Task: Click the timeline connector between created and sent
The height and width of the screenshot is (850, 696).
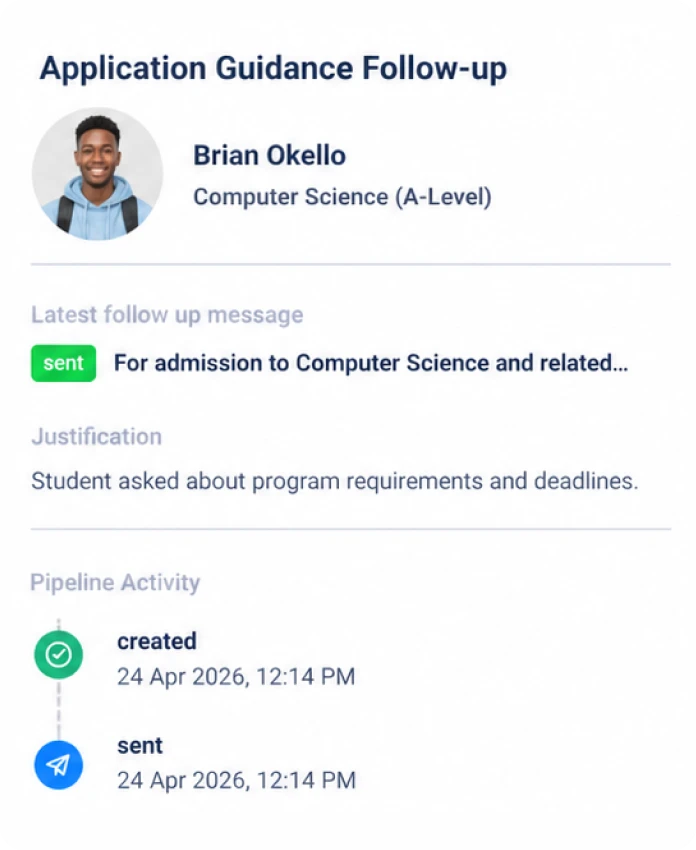Action: coord(58,710)
